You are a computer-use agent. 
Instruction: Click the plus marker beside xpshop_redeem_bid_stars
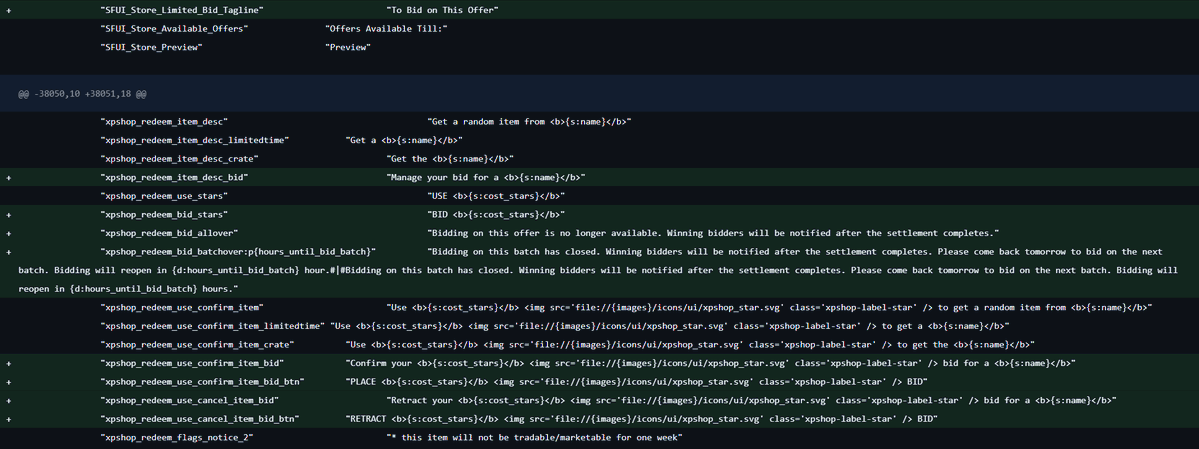[8, 214]
